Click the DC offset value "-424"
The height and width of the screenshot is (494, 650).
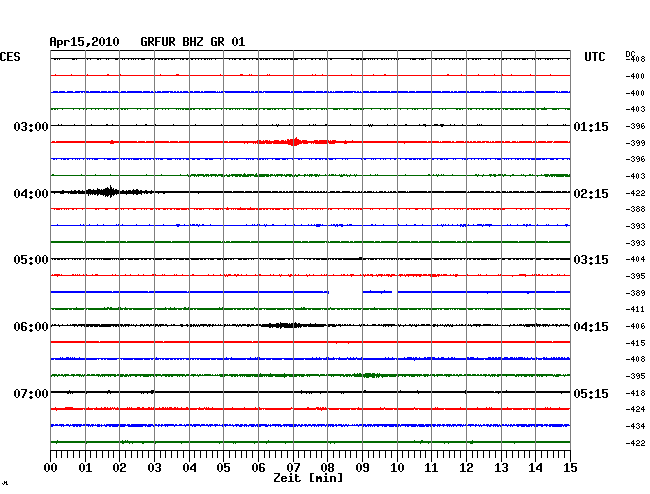635,409
